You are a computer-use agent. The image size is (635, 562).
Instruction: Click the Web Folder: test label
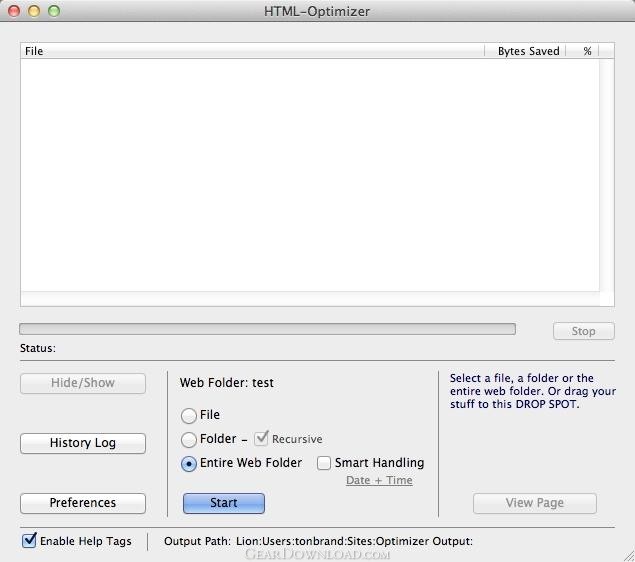pyautogui.click(x=227, y=383)
